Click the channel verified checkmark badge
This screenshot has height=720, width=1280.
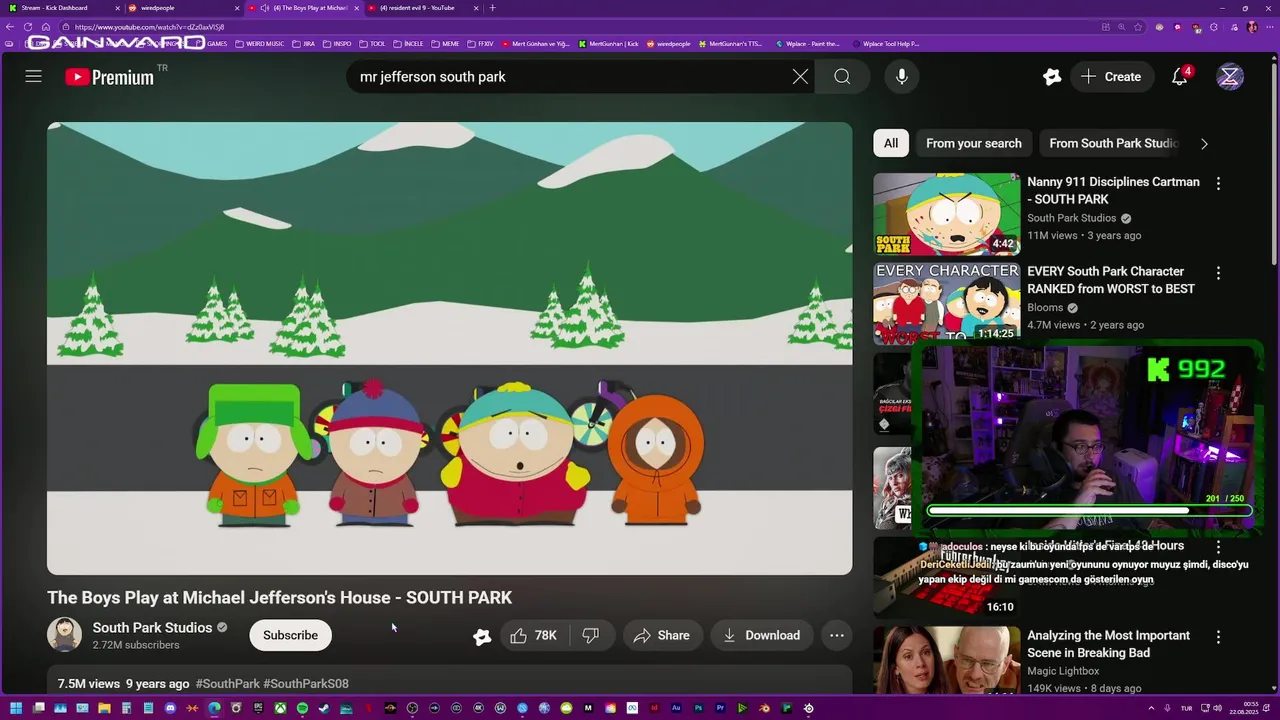pyautogui.click(x=222, y=628)
